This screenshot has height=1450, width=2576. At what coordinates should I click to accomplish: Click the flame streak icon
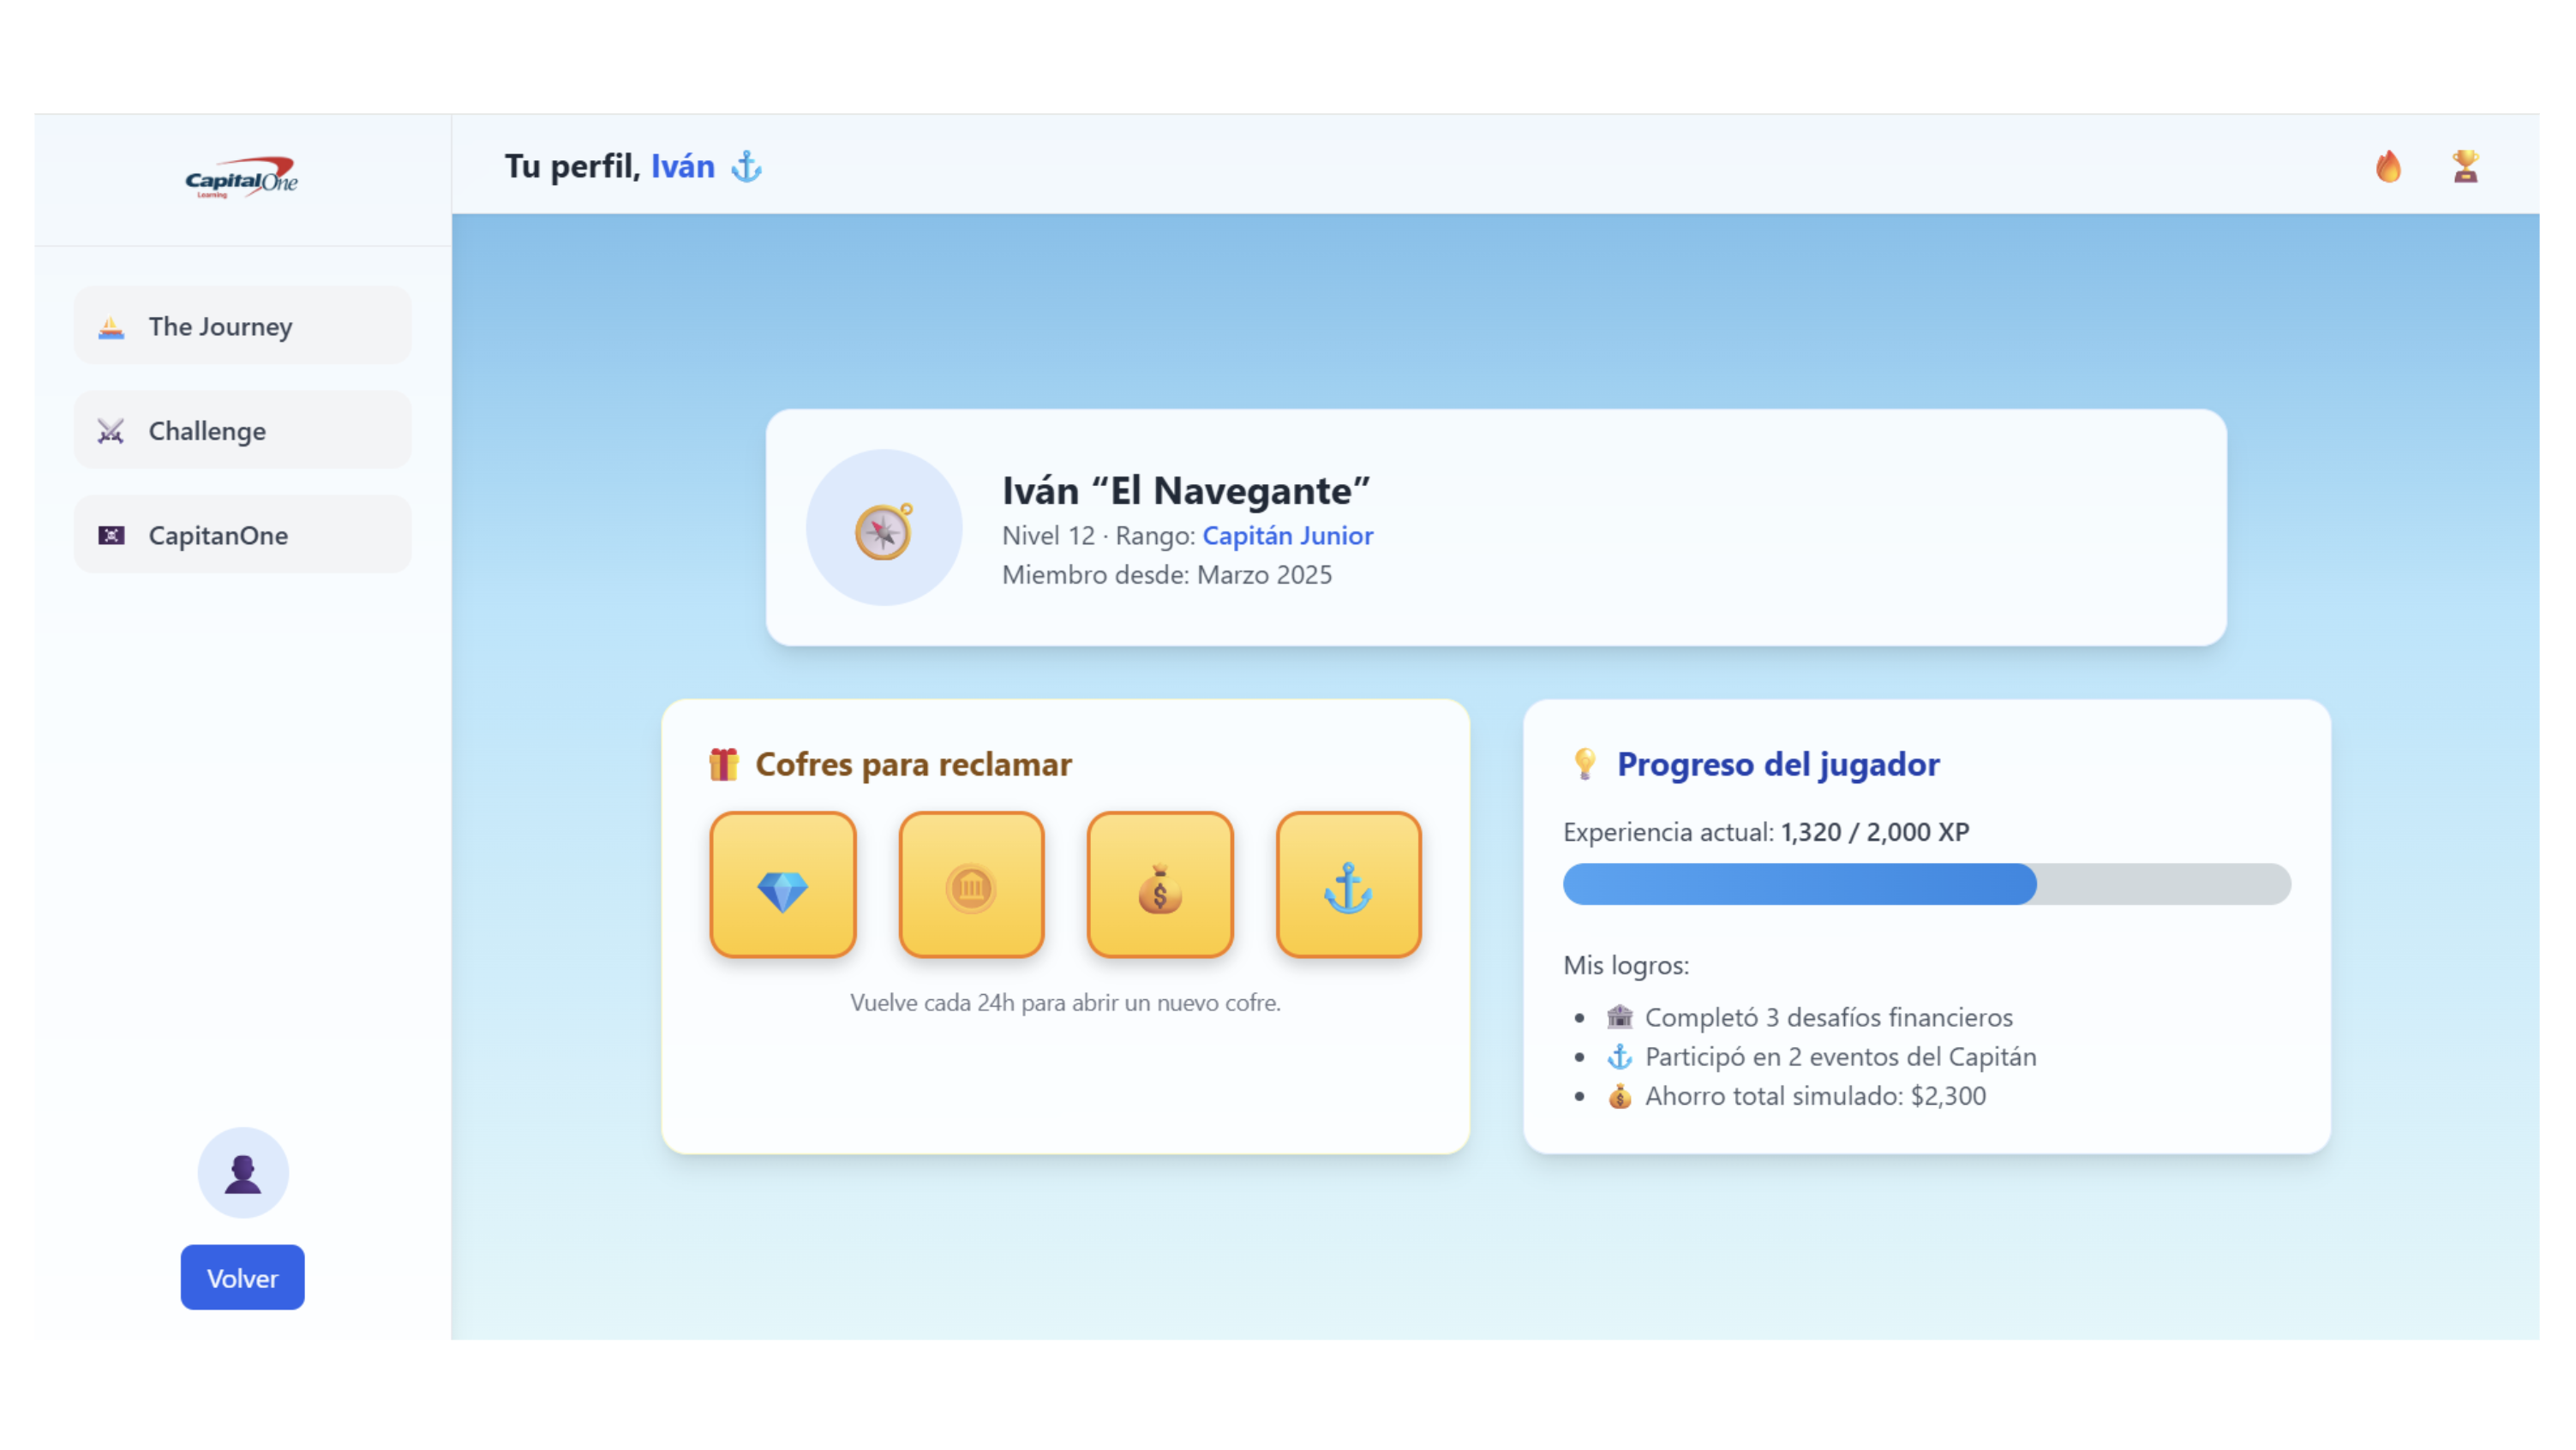pyautogui.click(x=2388, y=166)
